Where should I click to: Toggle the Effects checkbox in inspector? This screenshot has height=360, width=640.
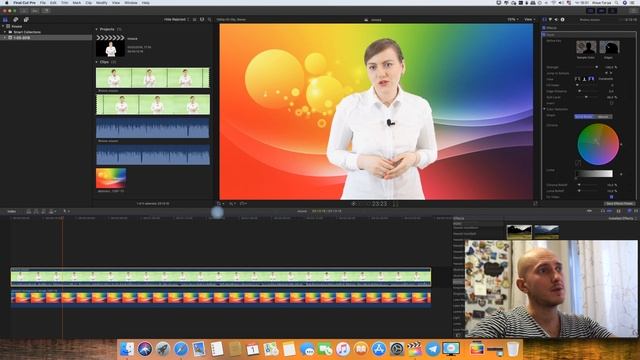tap(544, 28)
